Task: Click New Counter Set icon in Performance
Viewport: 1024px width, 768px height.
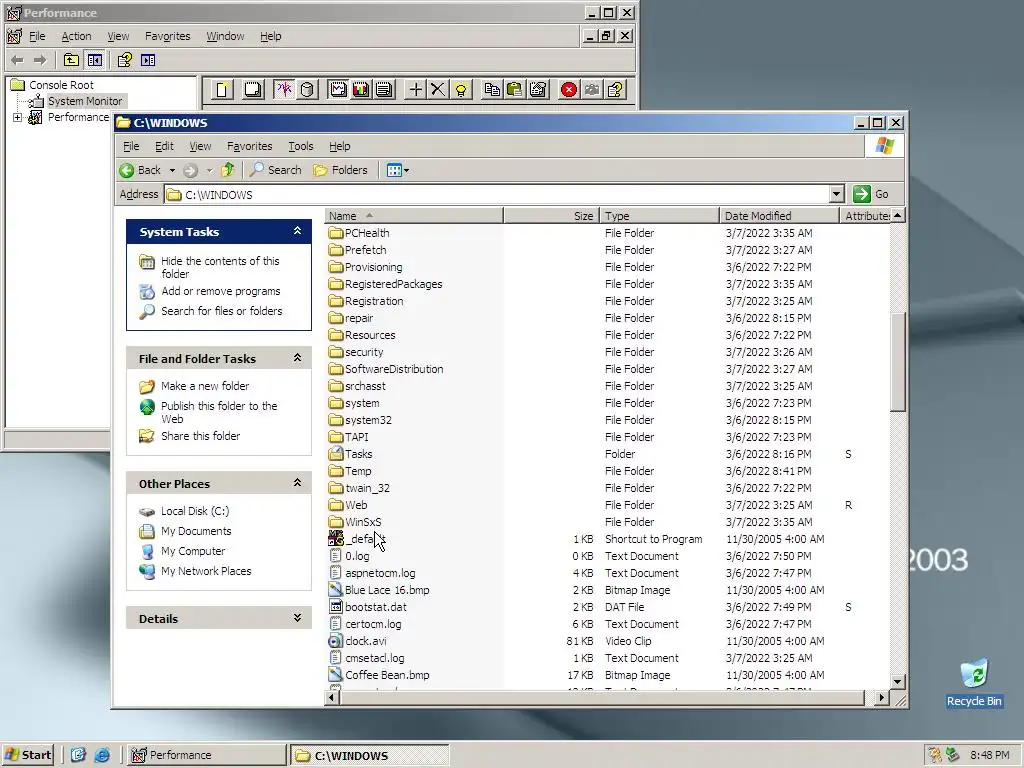Action: pos(222,89)
